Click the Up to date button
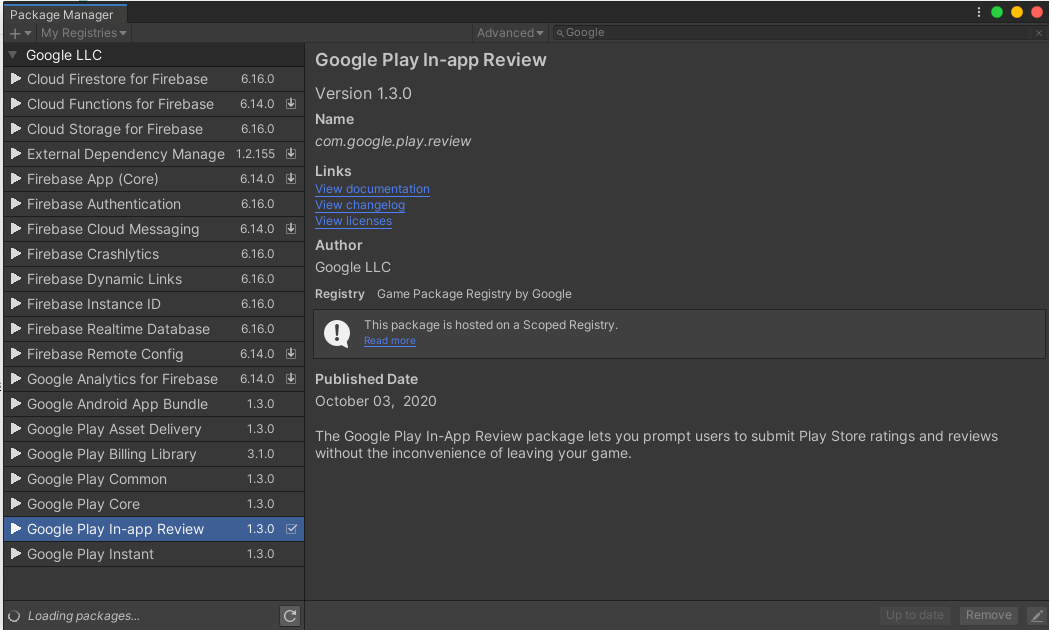1049x630 pixels. pyautogui.click(x=915, y=615)
